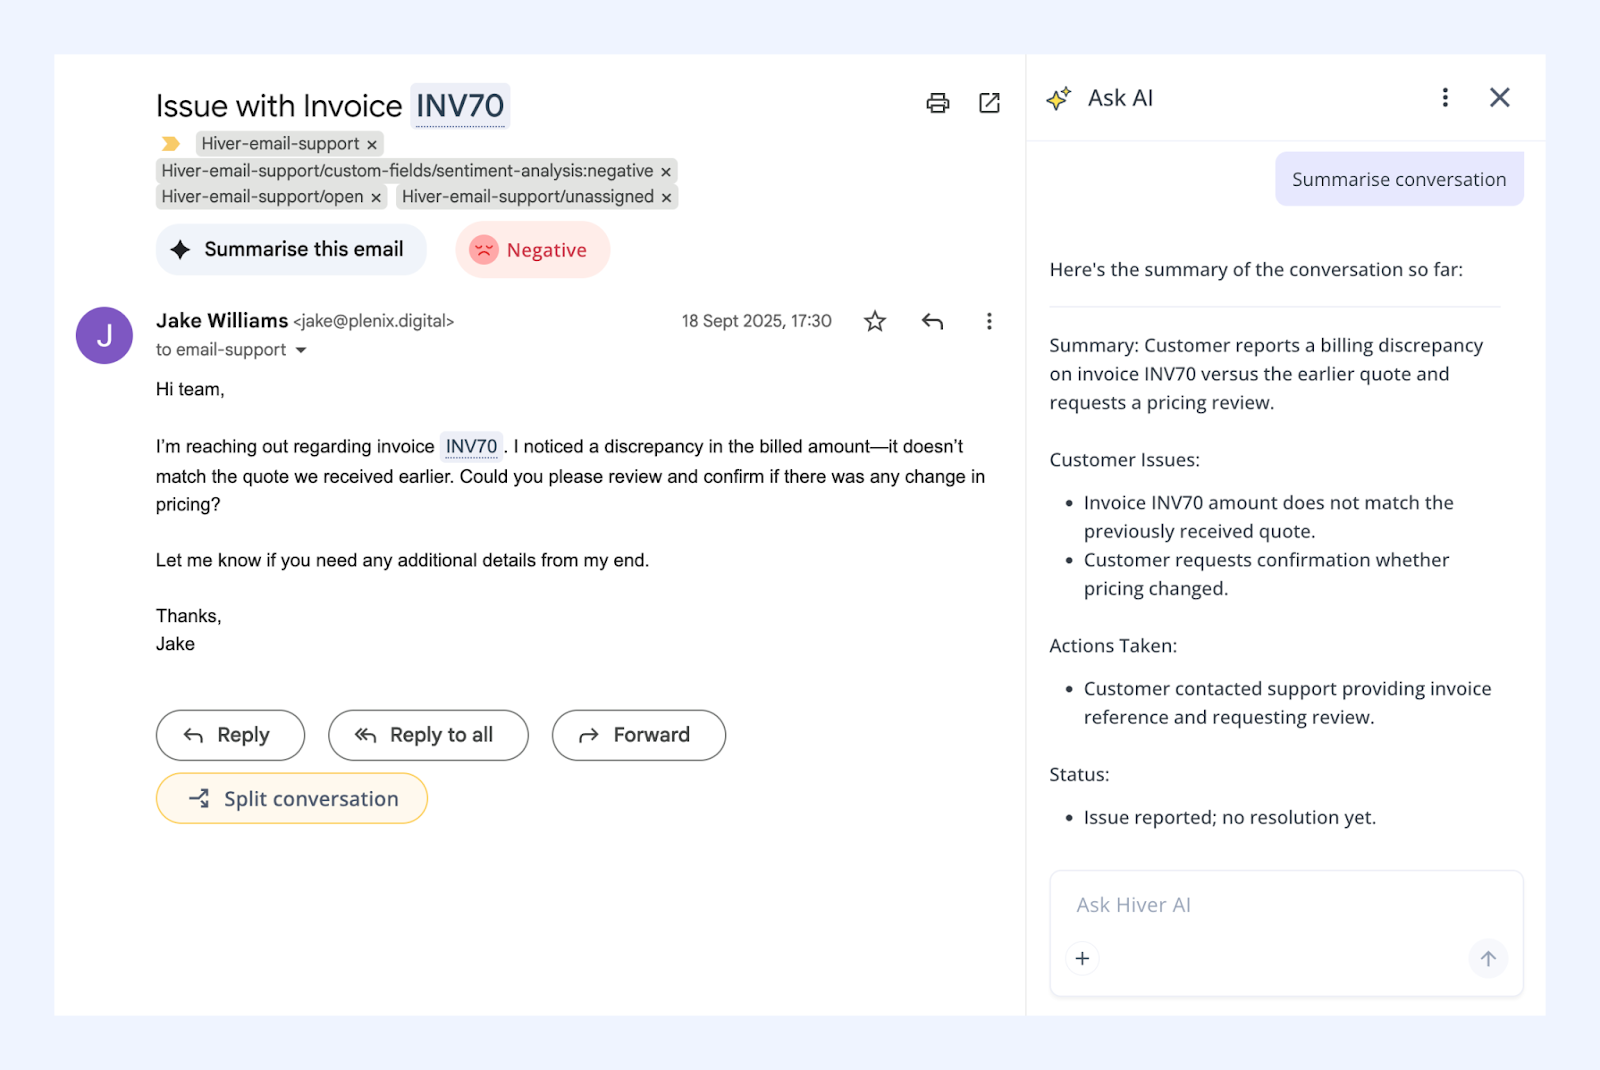Click Summarise this email button
Image resolution: width=1600 pixels, height=1070 pixels.
291,249
